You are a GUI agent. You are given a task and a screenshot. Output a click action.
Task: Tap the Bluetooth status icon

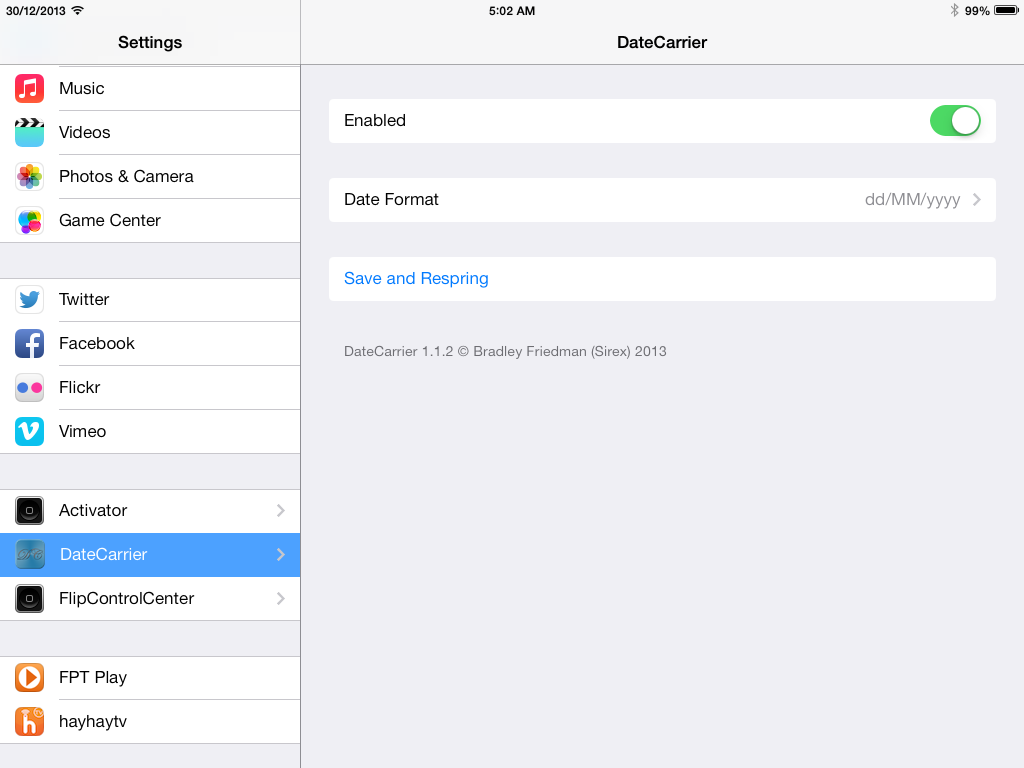coord(954,10)
